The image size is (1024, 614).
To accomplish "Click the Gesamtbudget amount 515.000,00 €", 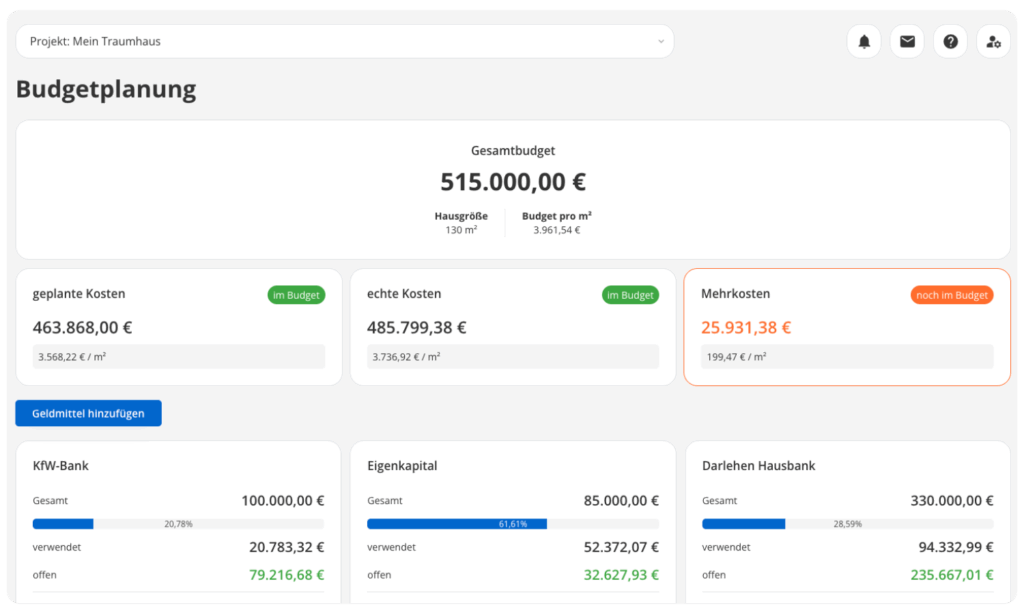I will (512, 182).
